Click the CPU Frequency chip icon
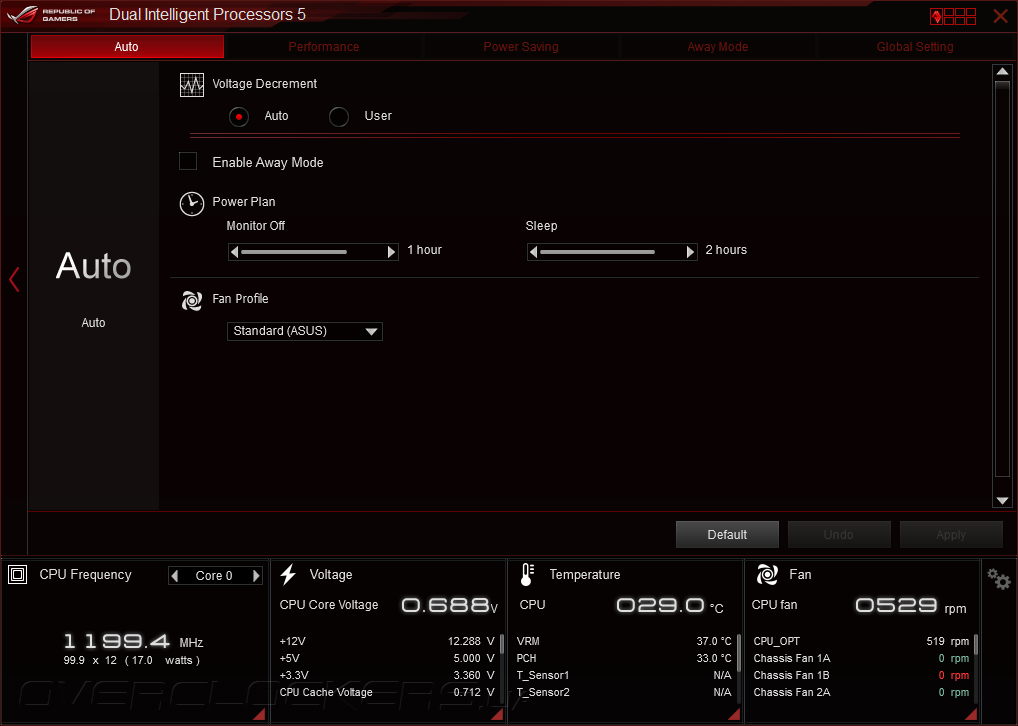The image size is (1018, 726). click(18, 574)
